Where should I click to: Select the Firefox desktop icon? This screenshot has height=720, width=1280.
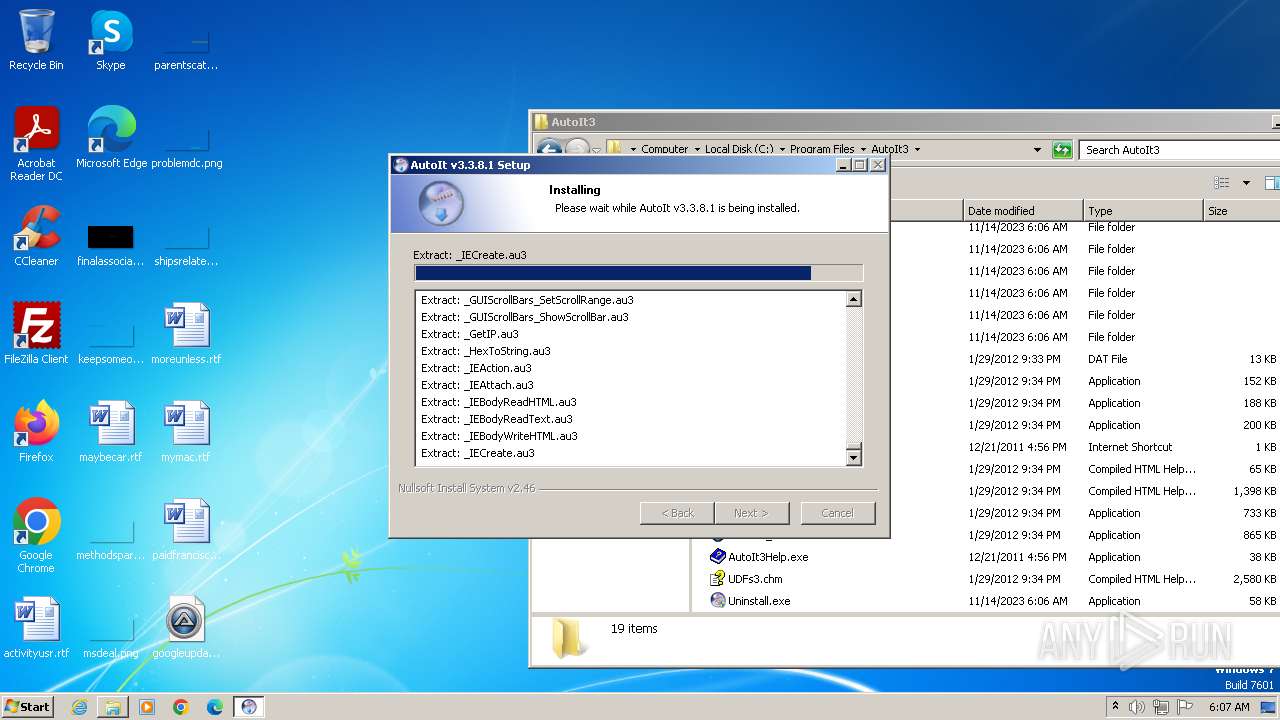tap(36, 432)
